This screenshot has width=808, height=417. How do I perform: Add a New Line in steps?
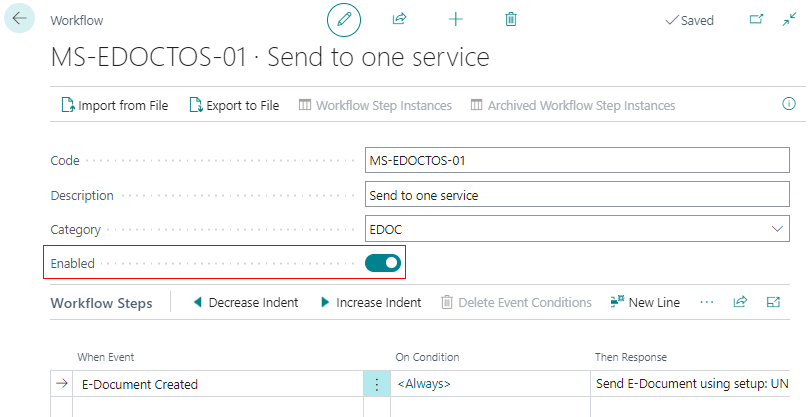pyautogui.click(x=645, y=302)
